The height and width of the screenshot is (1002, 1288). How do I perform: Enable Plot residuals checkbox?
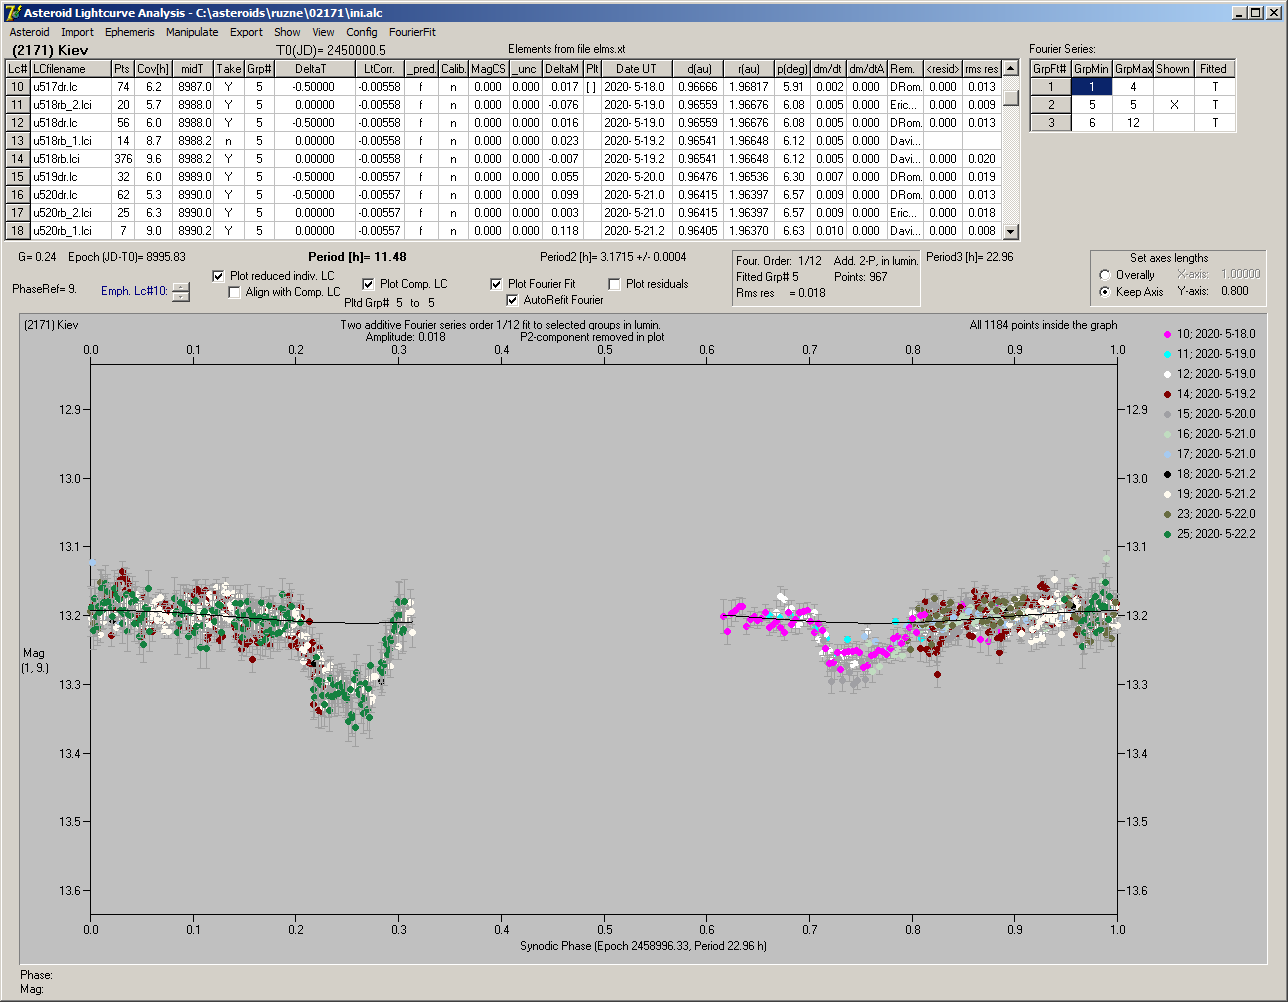click(x=614, y=284)
